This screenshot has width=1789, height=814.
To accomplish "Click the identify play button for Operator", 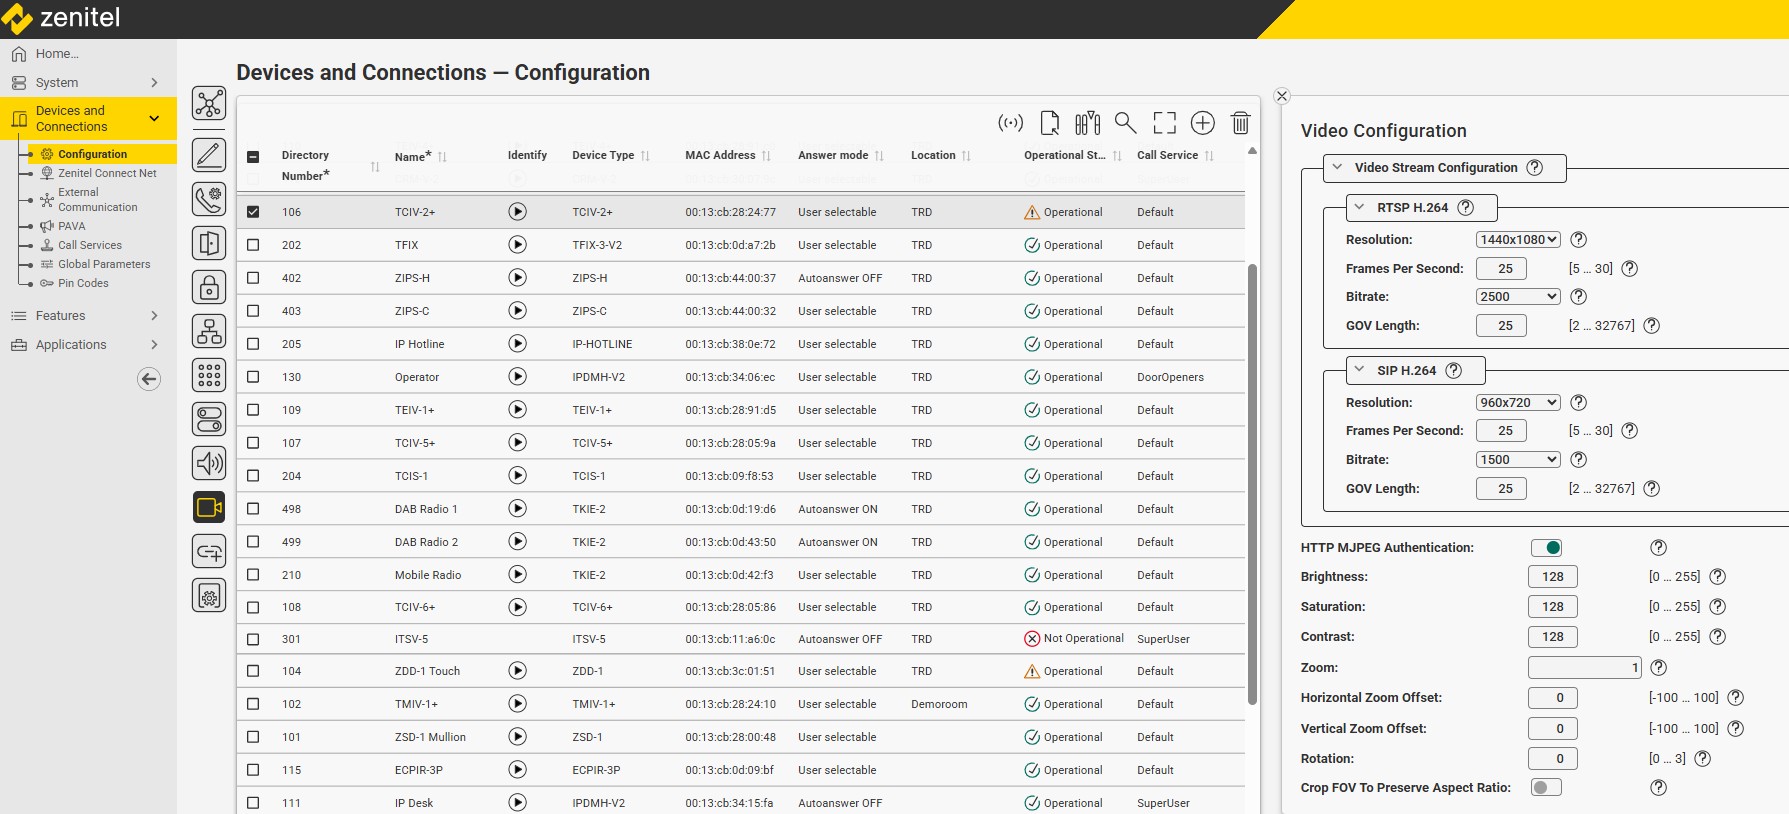I will [x=517, y=377].
